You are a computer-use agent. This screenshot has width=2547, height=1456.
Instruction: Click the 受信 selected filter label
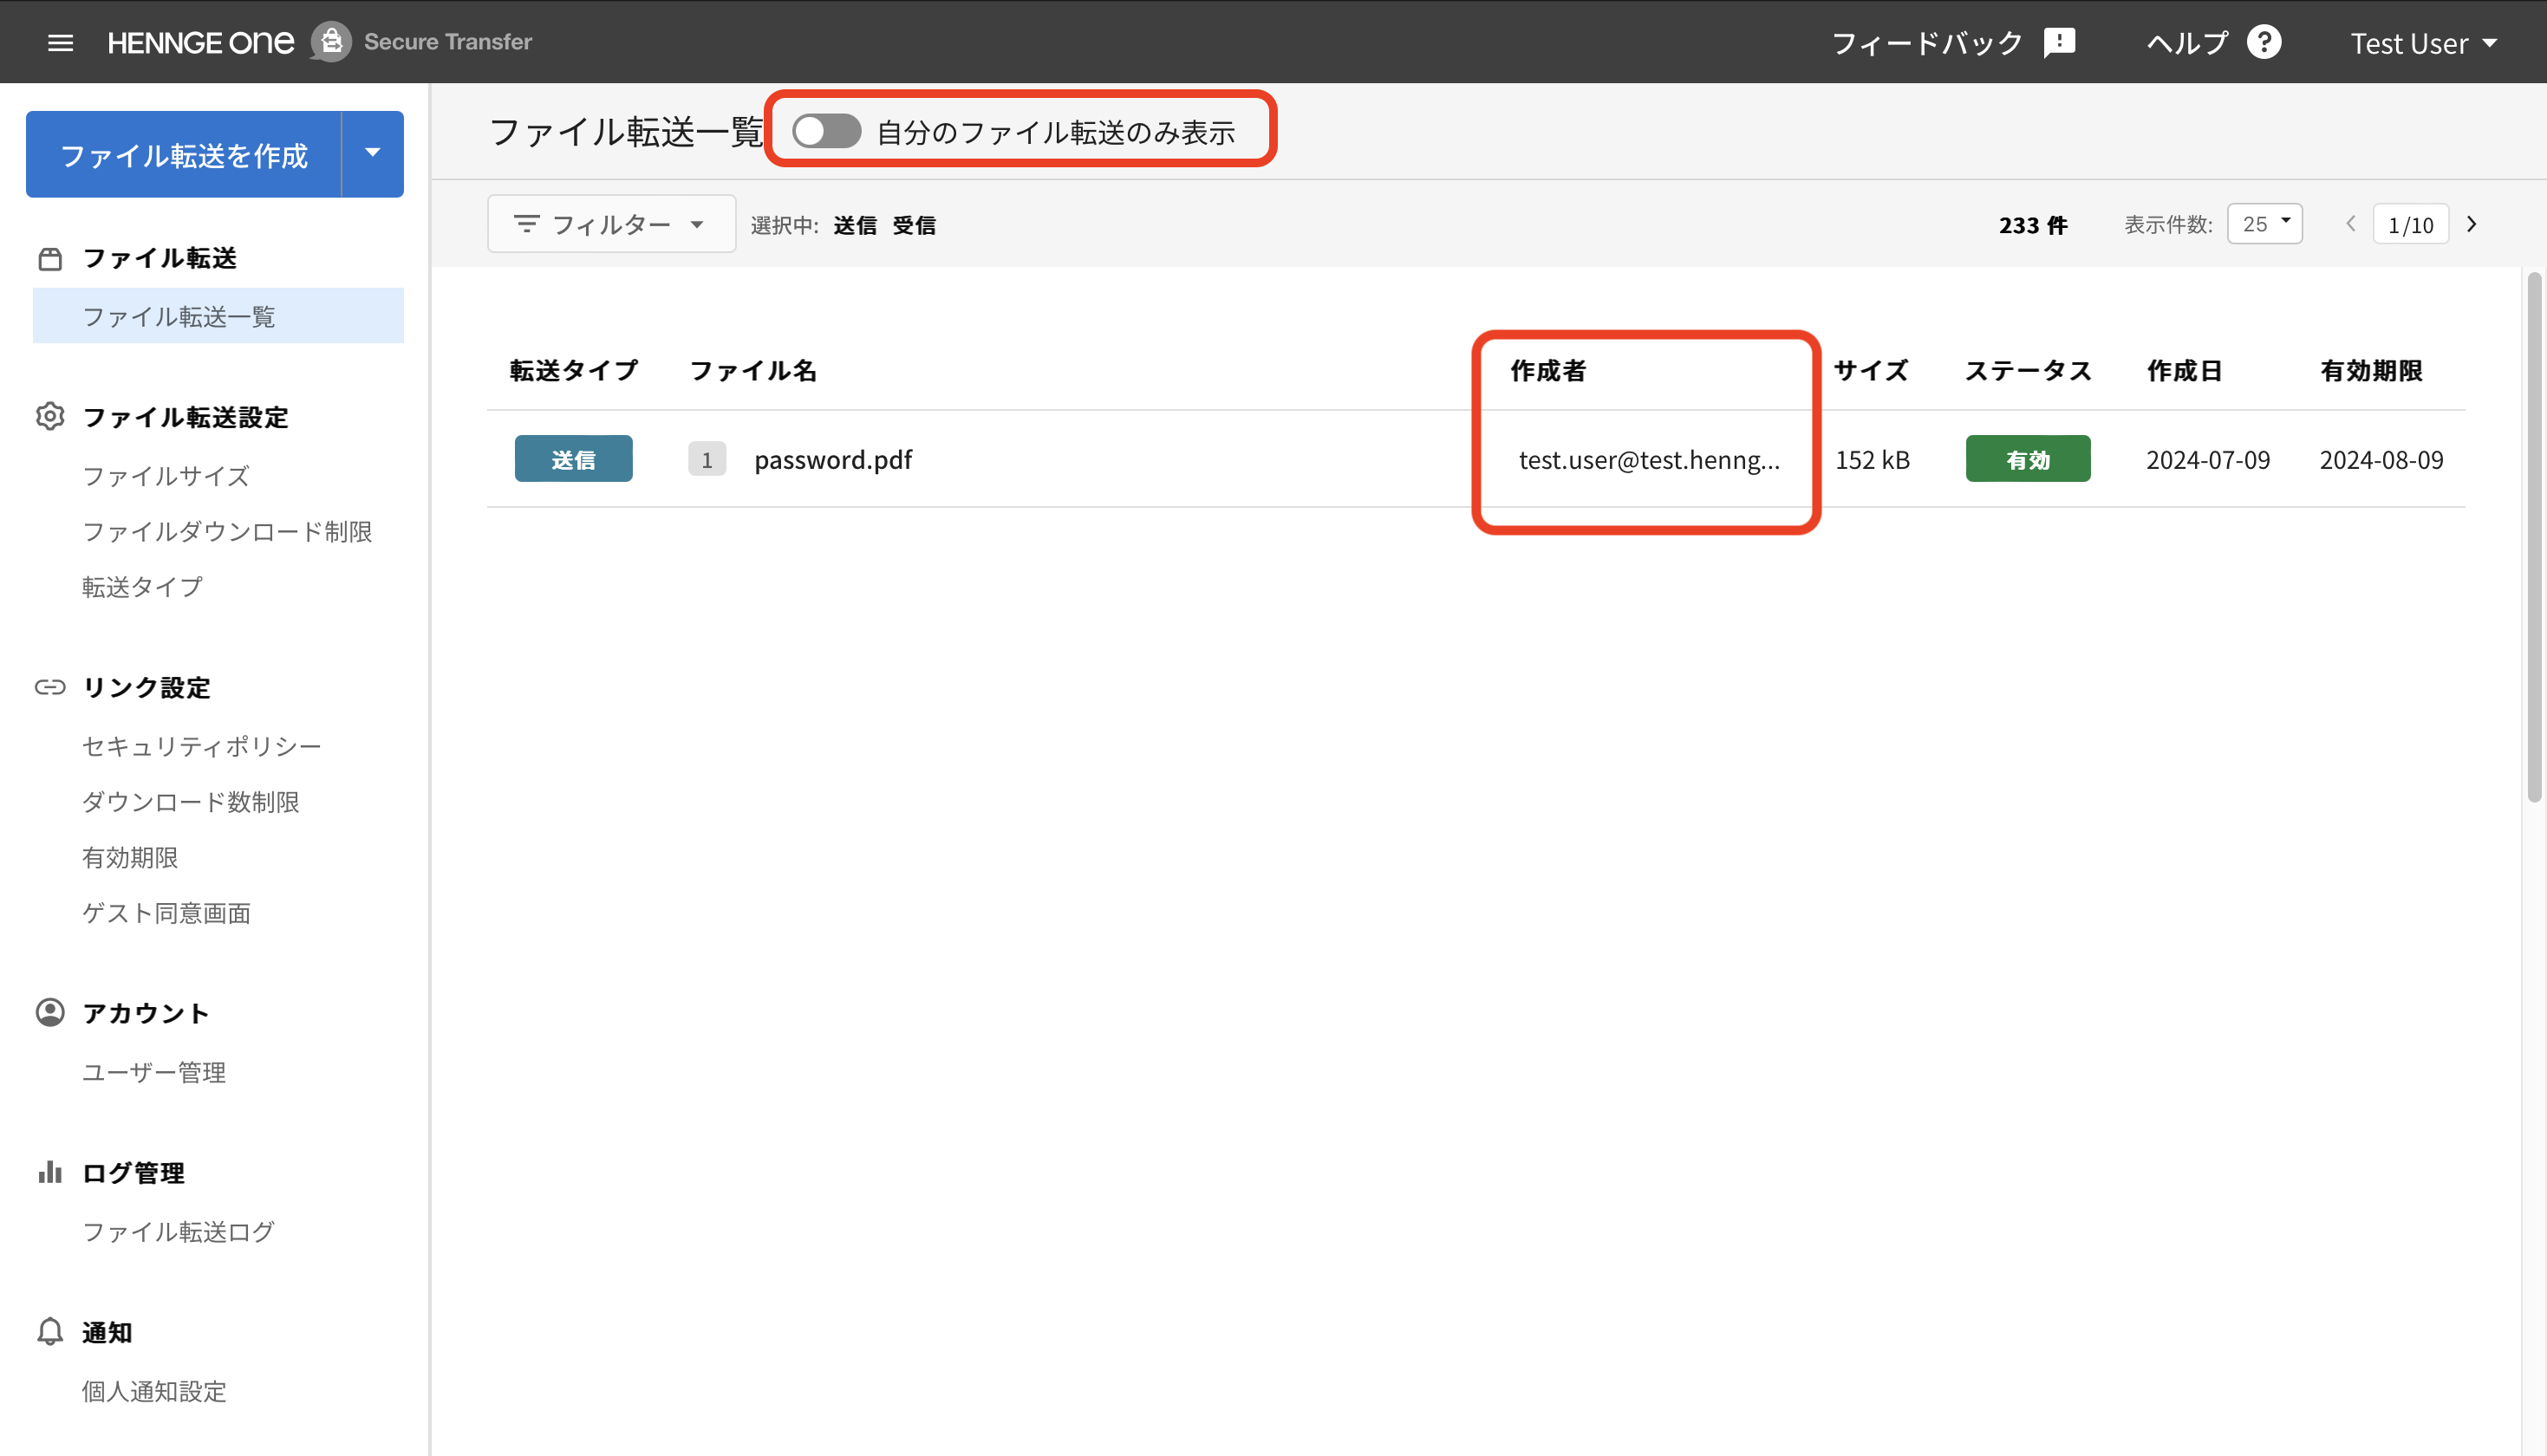[914, 225]
